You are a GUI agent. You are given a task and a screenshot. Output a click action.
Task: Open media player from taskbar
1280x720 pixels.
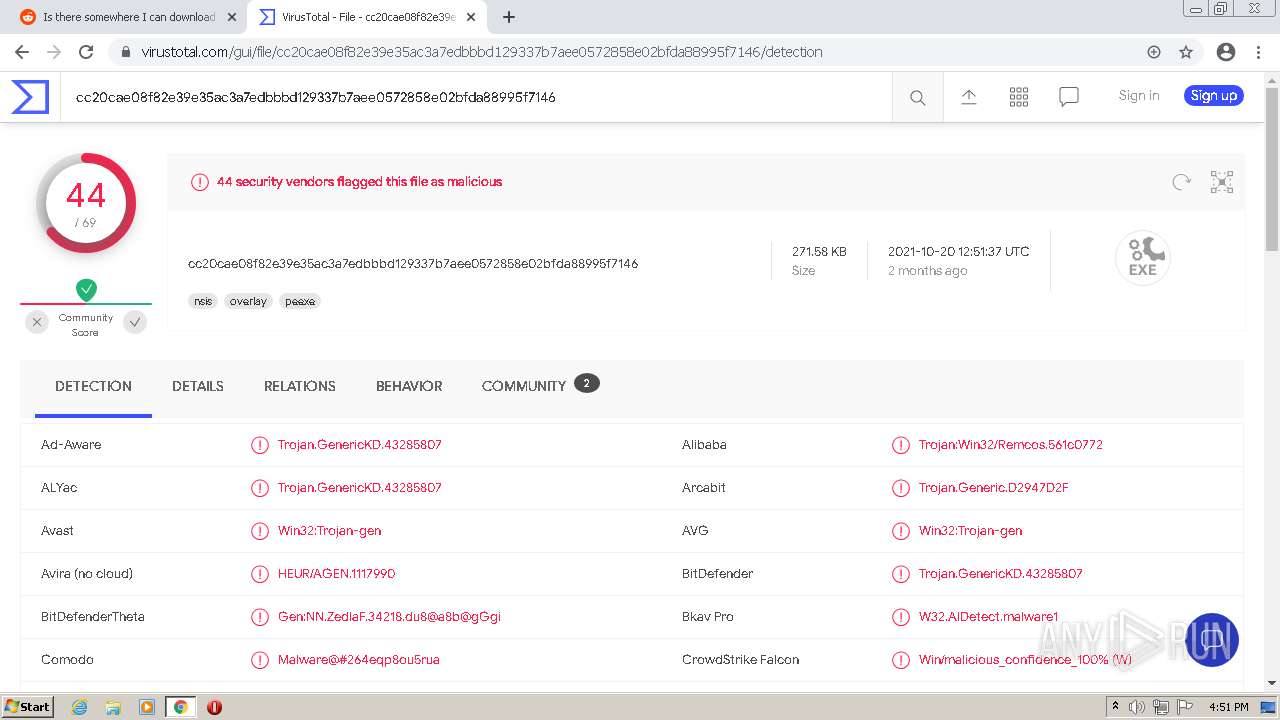coord(147,707)
